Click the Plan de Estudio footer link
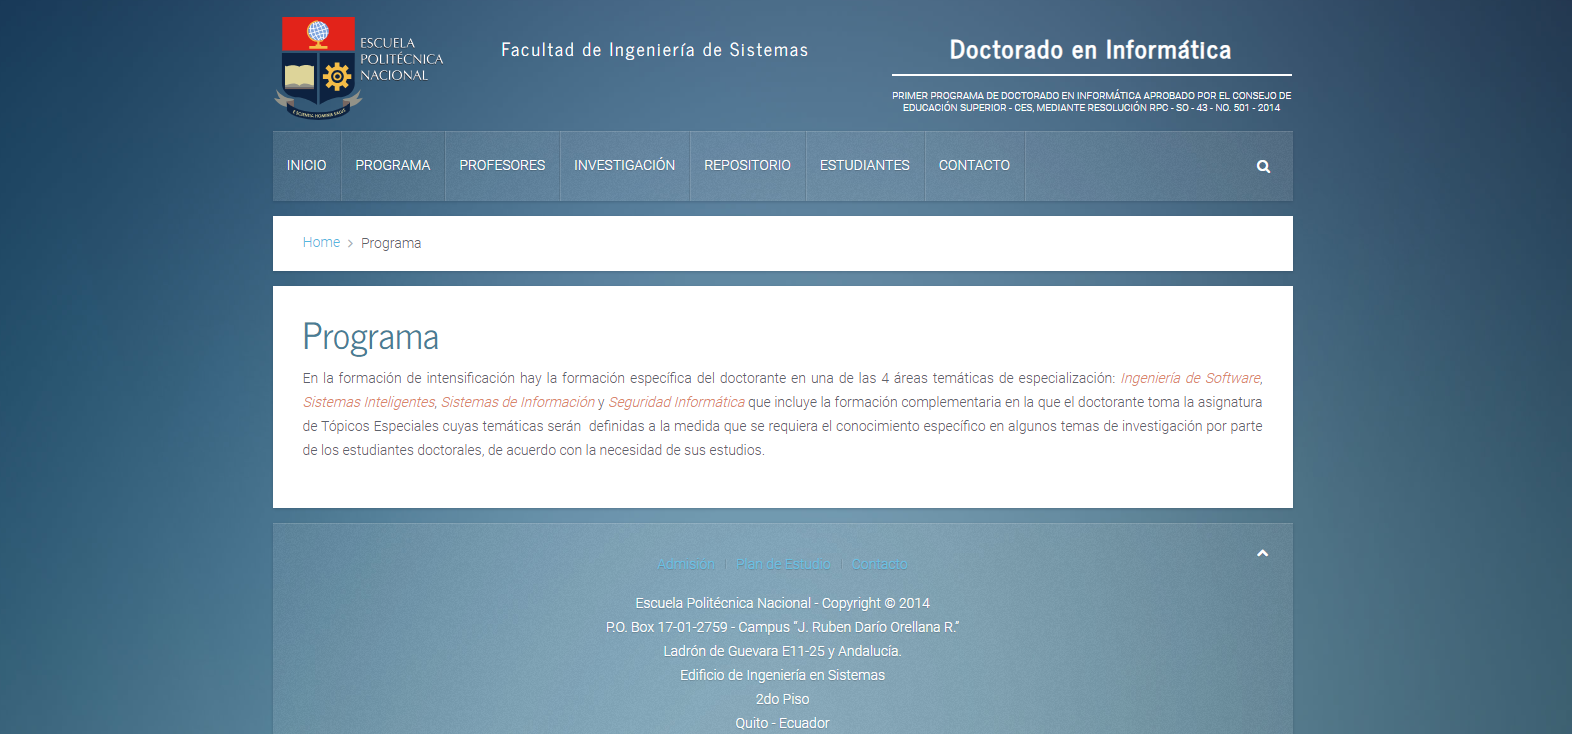 [x=783, y=565]
